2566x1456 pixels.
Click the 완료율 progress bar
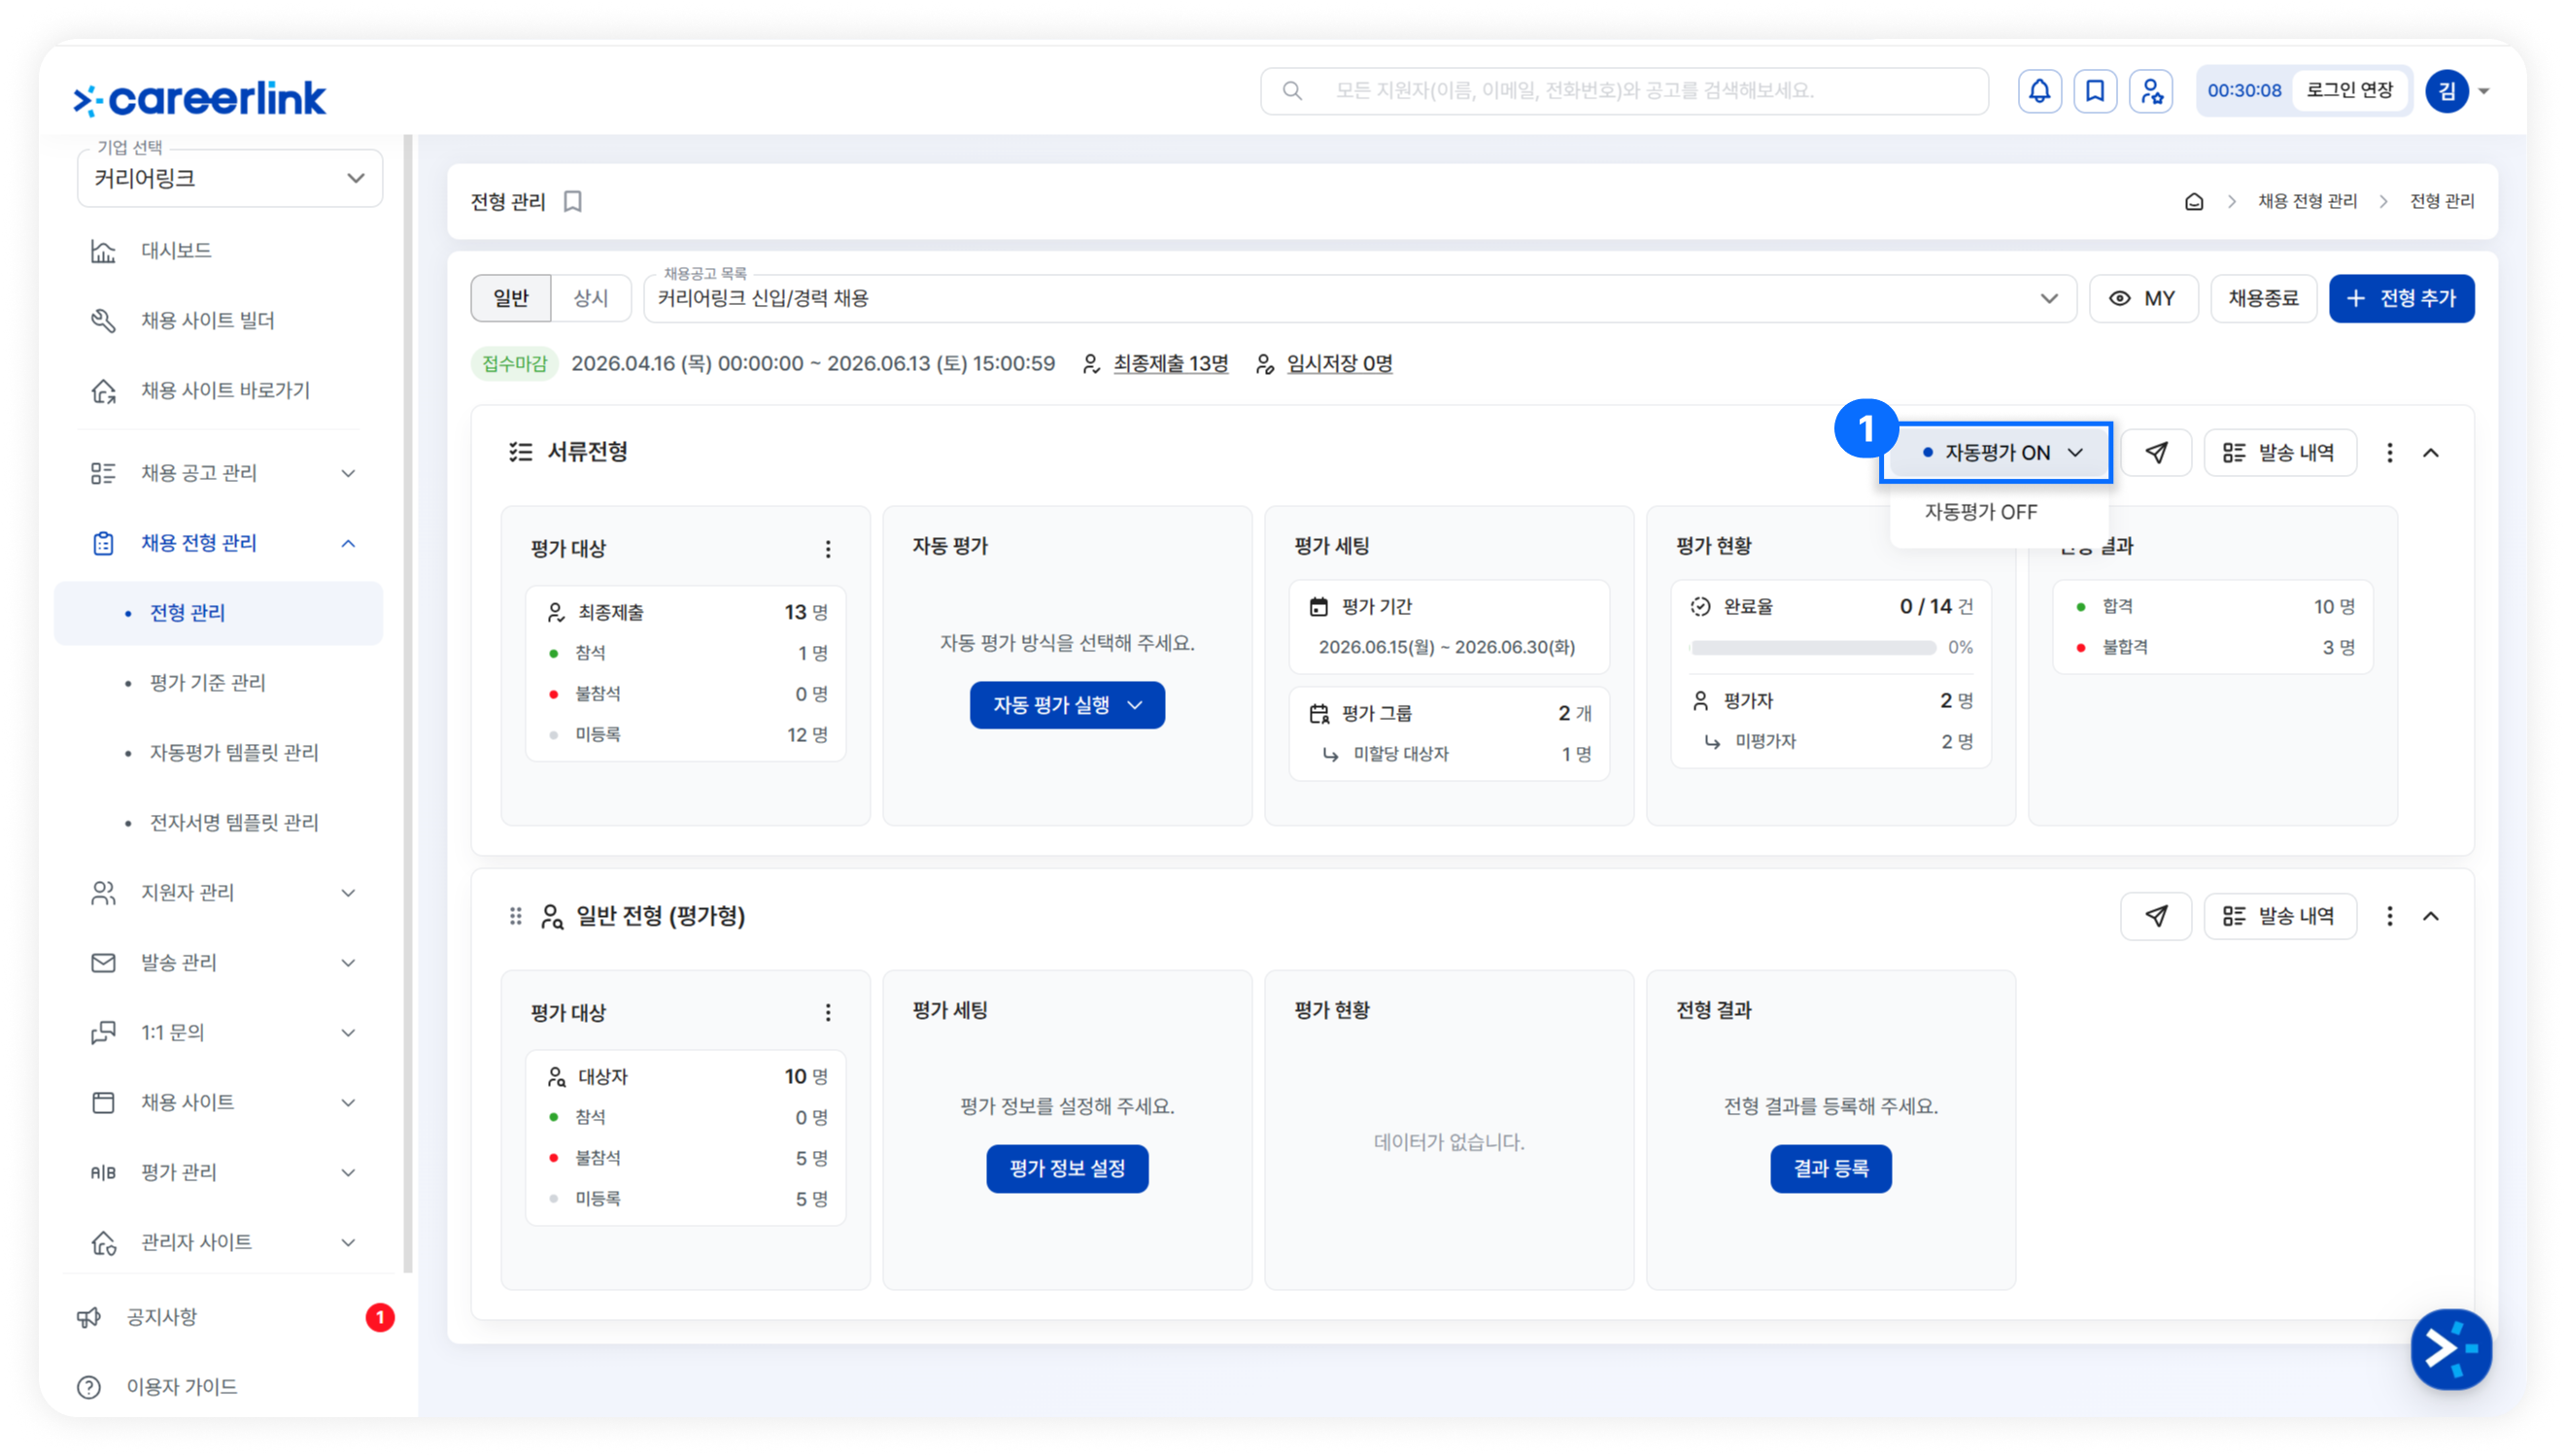pos(1812,648)
